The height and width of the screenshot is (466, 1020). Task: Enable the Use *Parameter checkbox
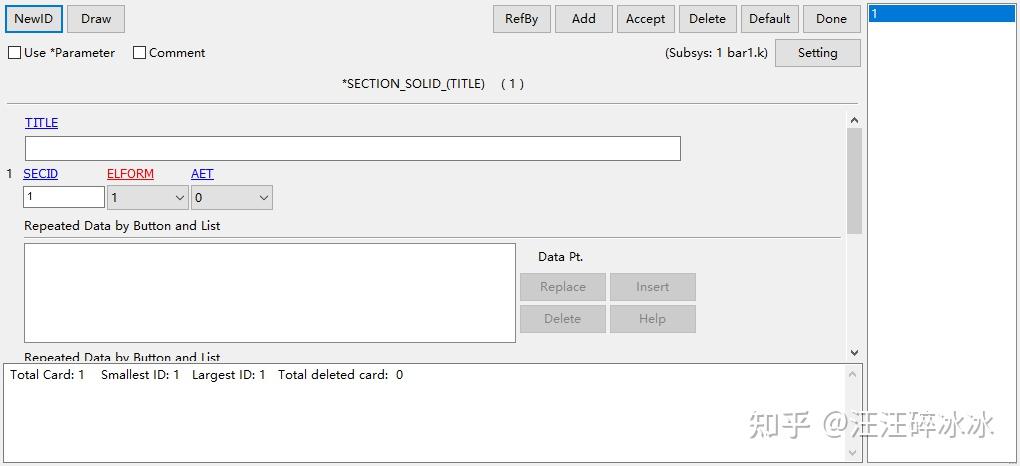coord(15,53)
